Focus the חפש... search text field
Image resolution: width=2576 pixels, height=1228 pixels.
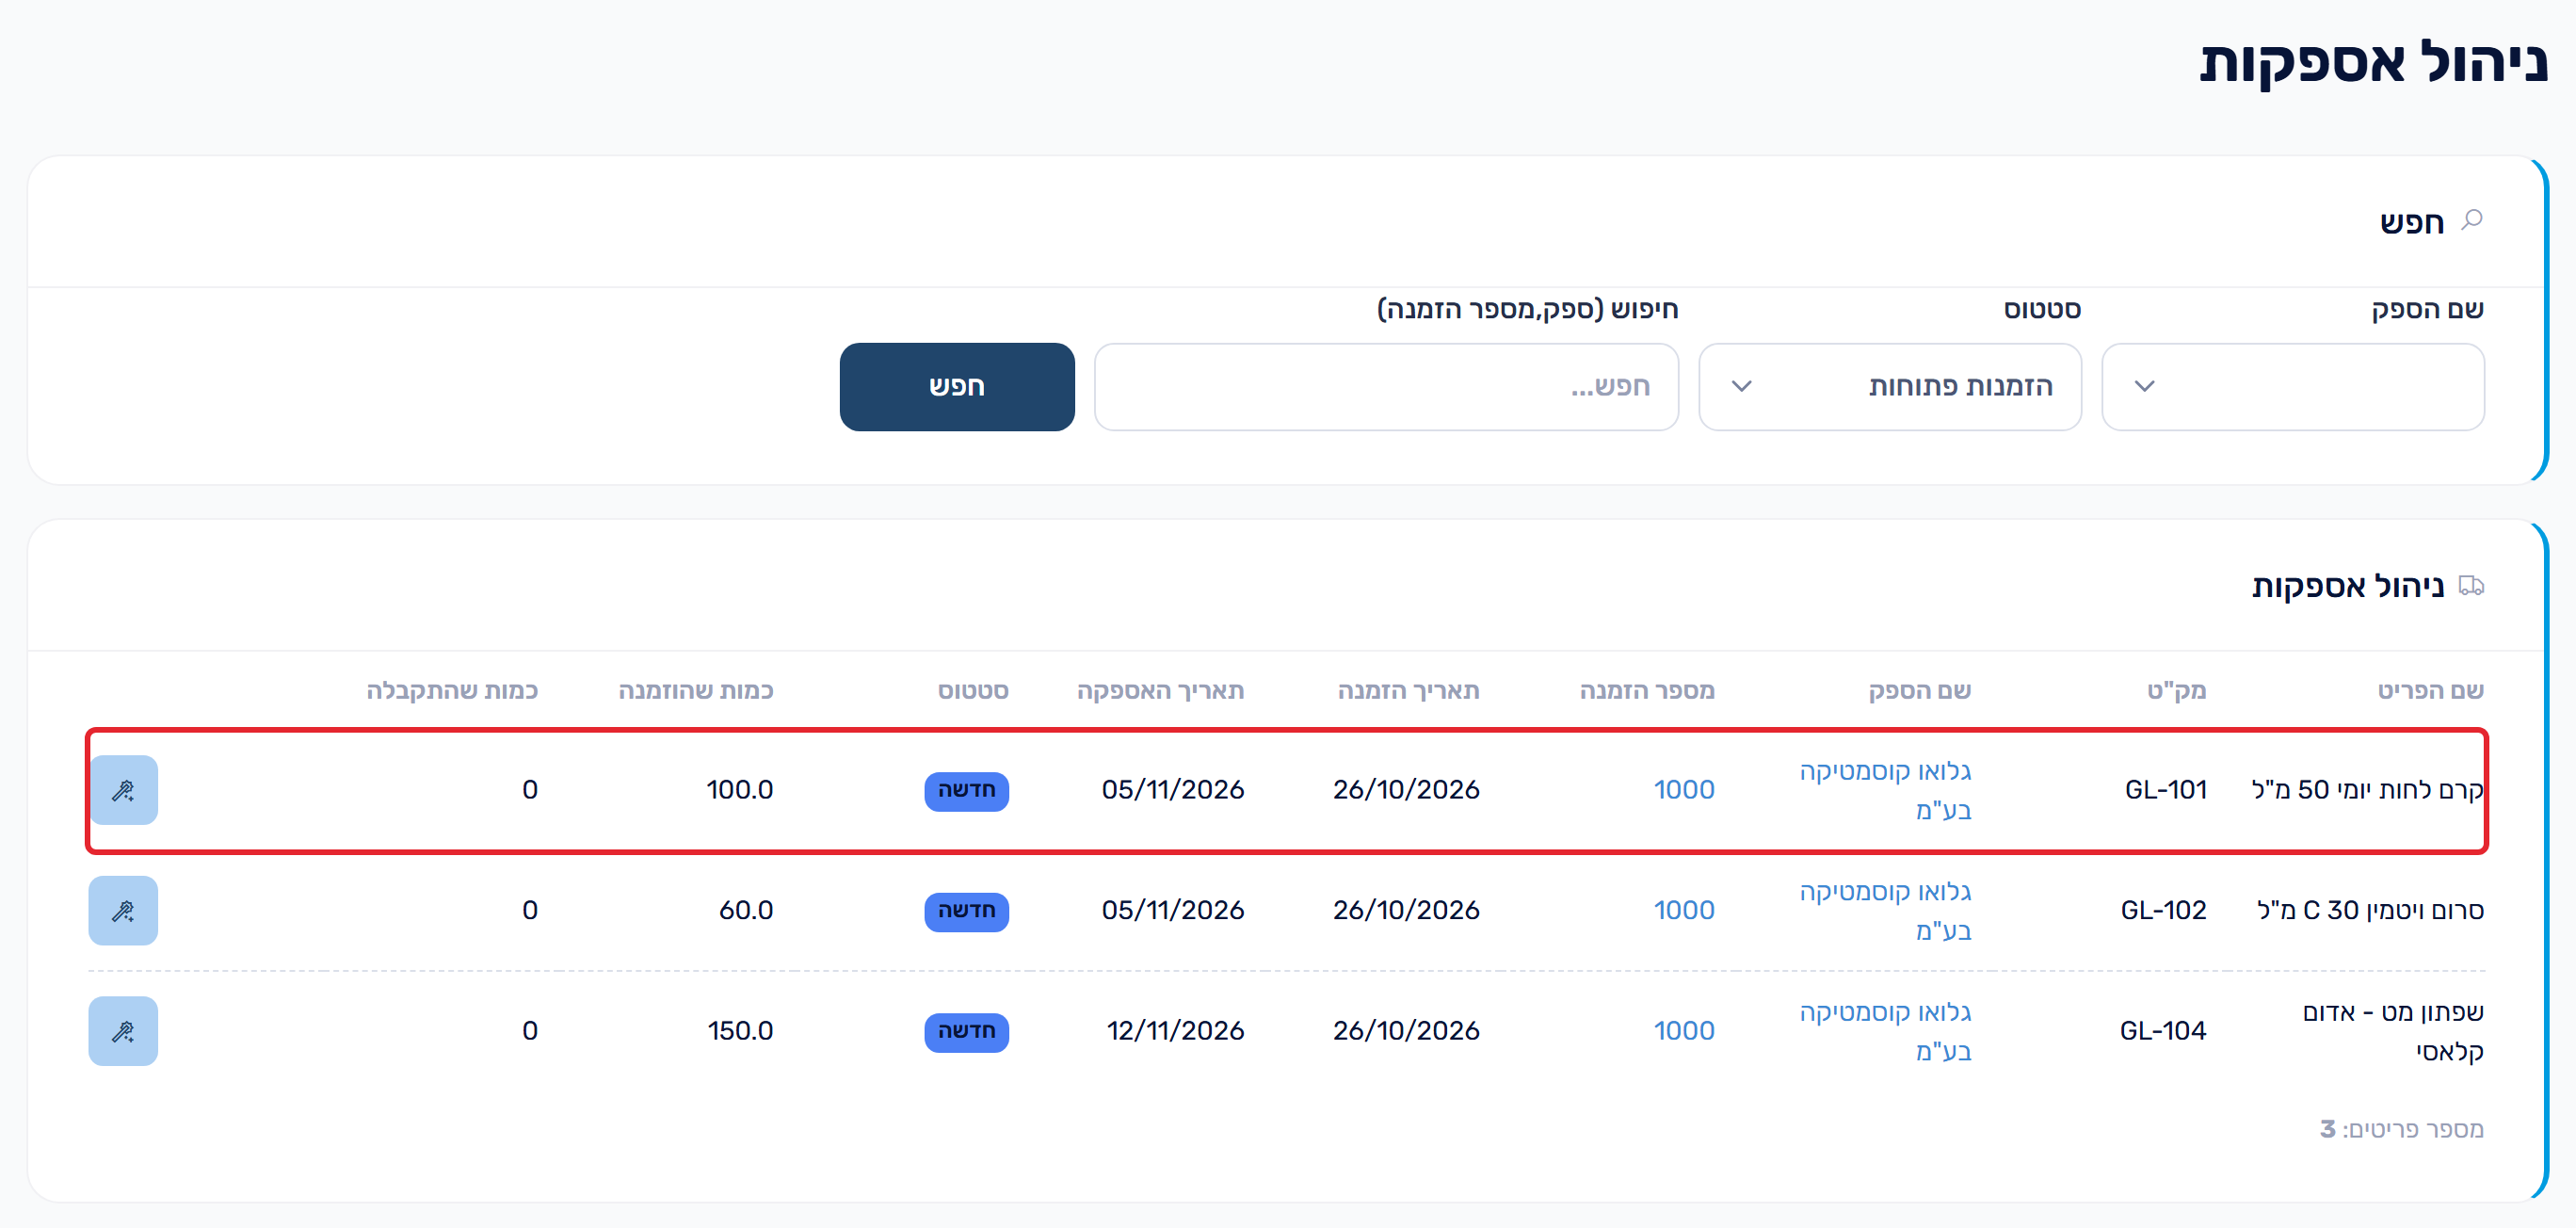1386,387
